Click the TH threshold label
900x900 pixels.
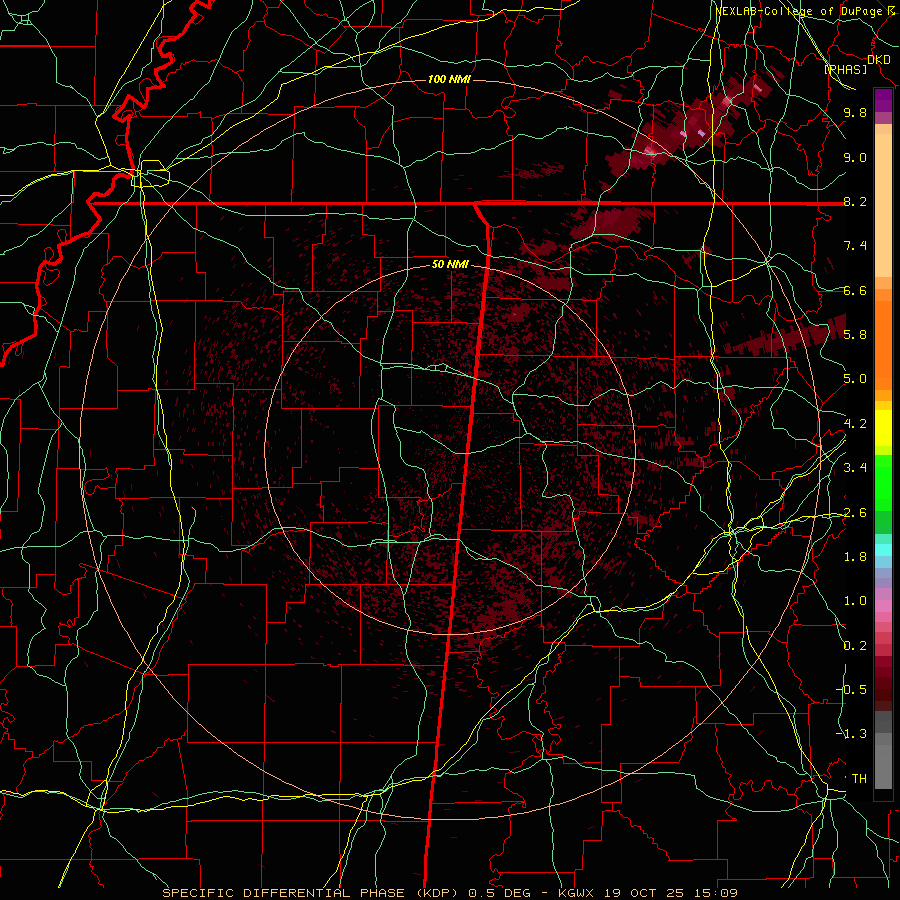(859, 779)
